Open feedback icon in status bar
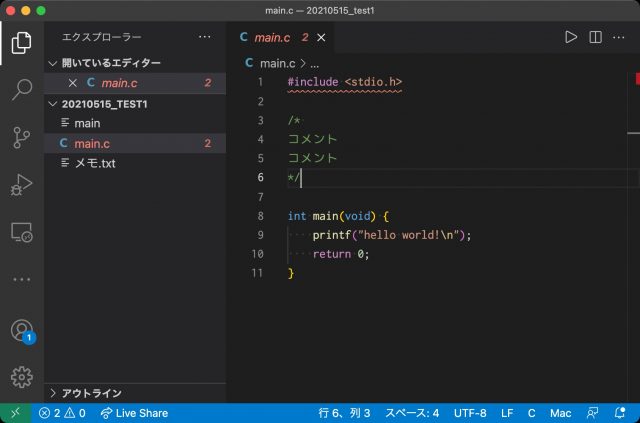The width and height of the screenshot is (640, 423). [593, 413]
